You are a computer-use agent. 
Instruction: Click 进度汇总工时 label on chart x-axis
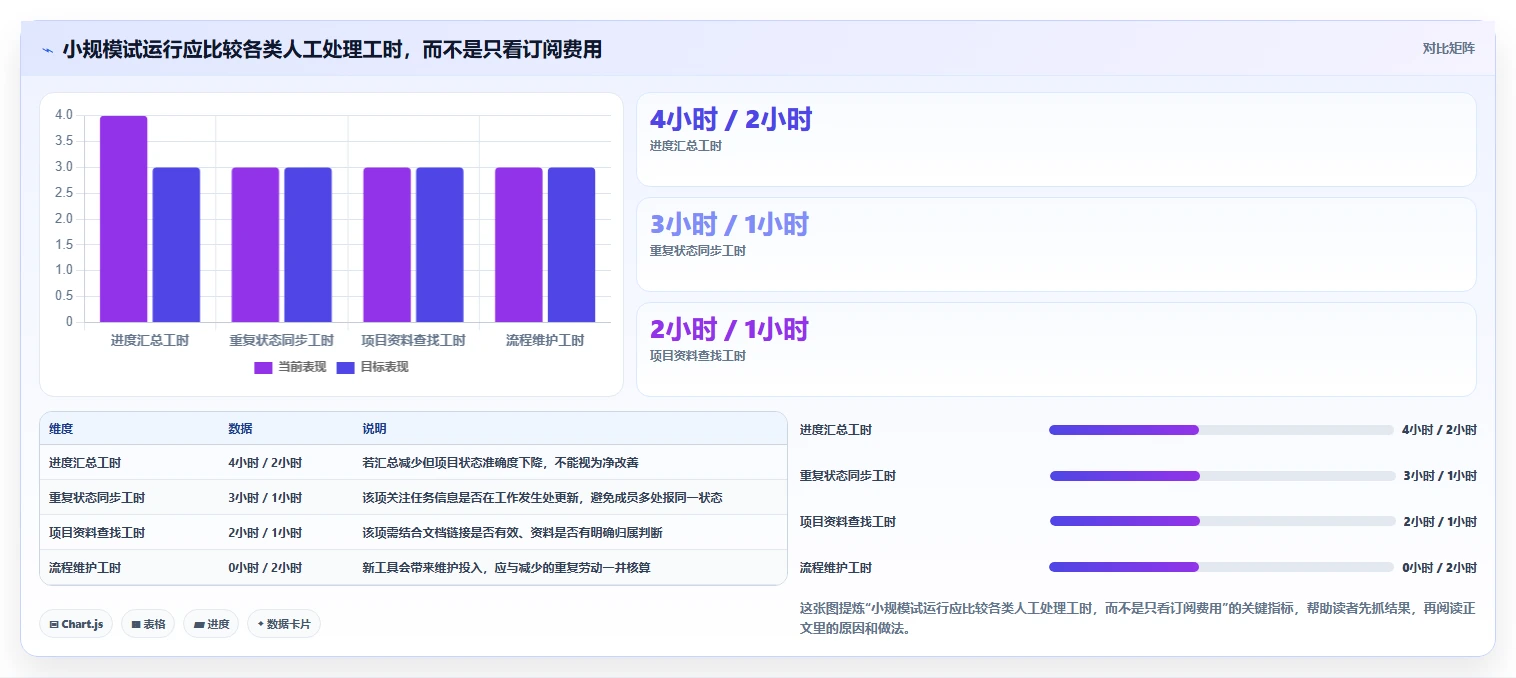[x=150, y=341]
